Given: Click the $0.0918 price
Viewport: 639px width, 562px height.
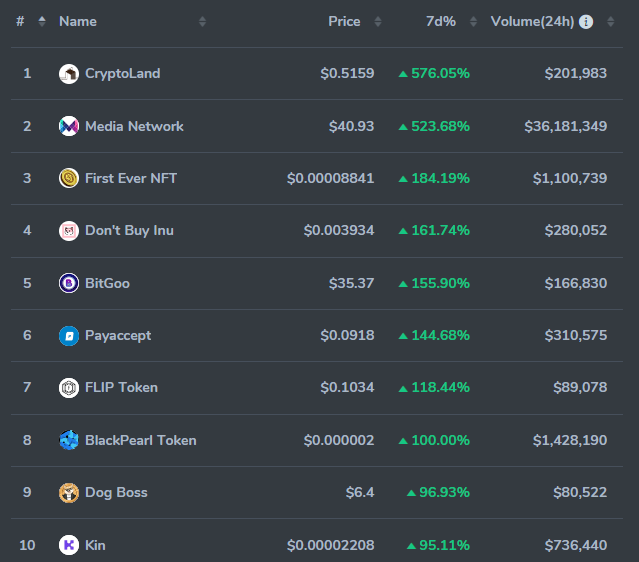Looking at the screenshot, I should click(347, 335).
